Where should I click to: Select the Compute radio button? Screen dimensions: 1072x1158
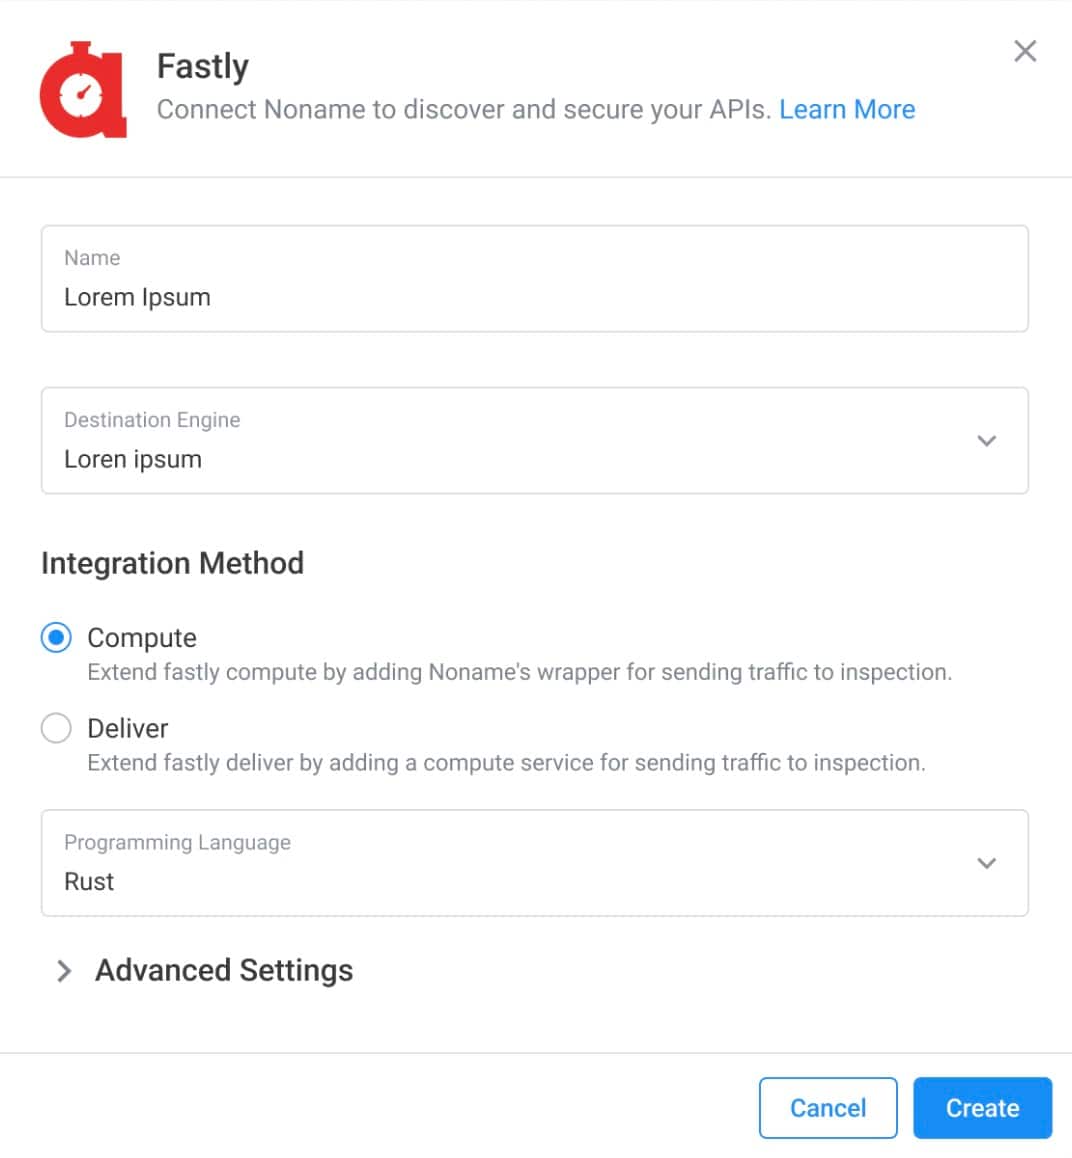56,637
